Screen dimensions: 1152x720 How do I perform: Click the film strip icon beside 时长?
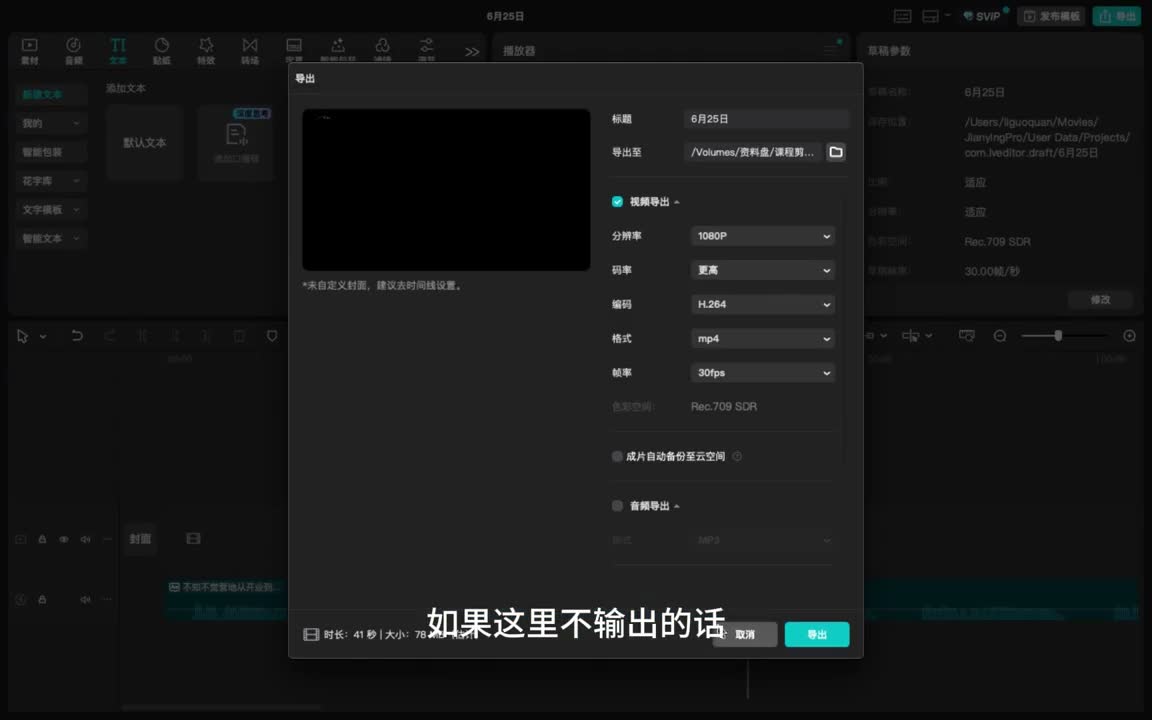coord(311,634)
